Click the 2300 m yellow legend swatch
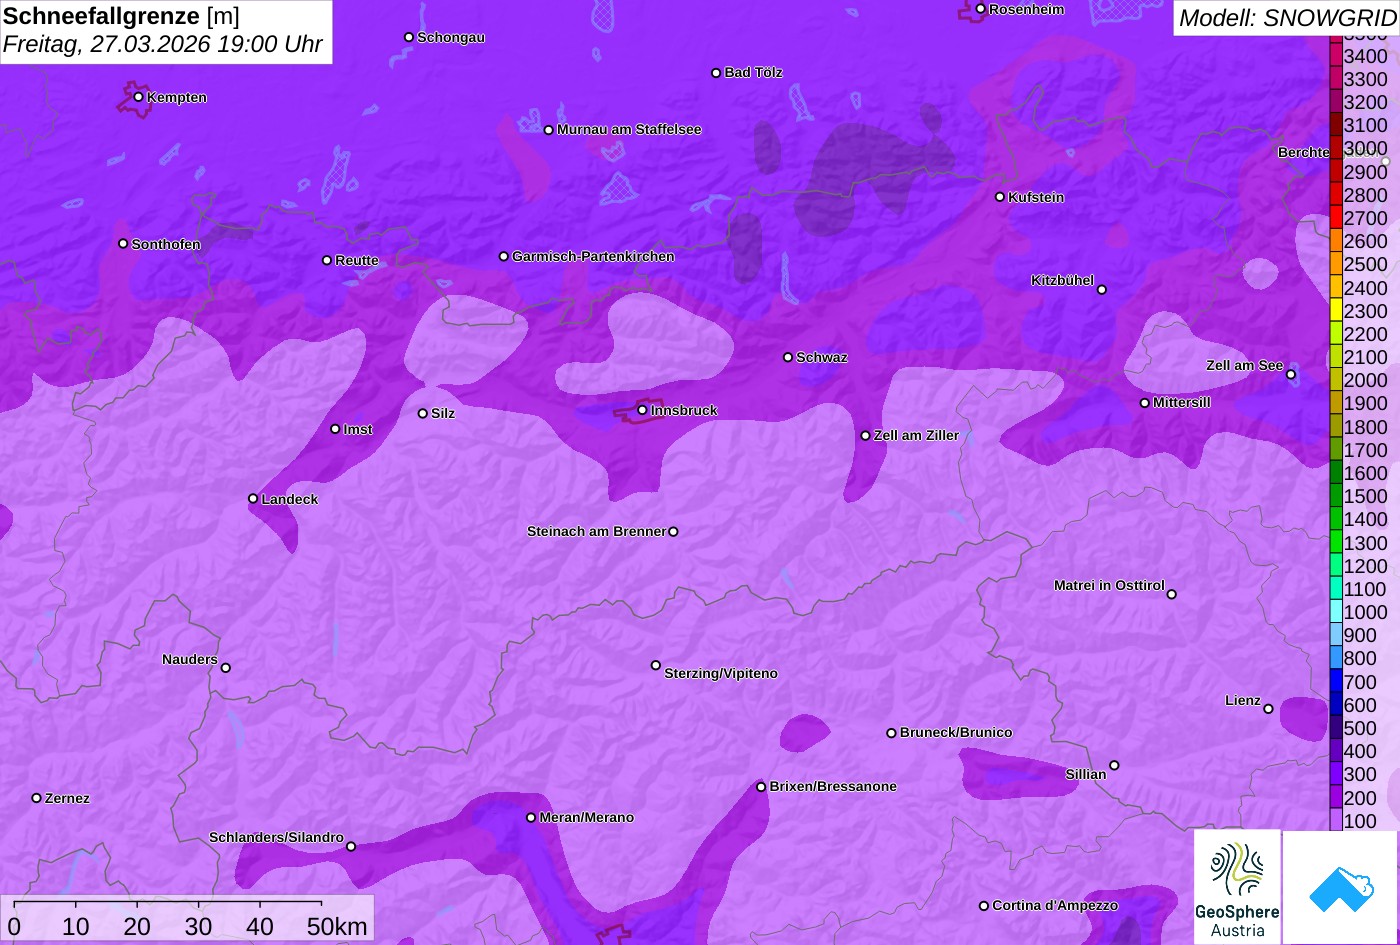Viewport: 1400px width, 945px height. coord(1336,311)
